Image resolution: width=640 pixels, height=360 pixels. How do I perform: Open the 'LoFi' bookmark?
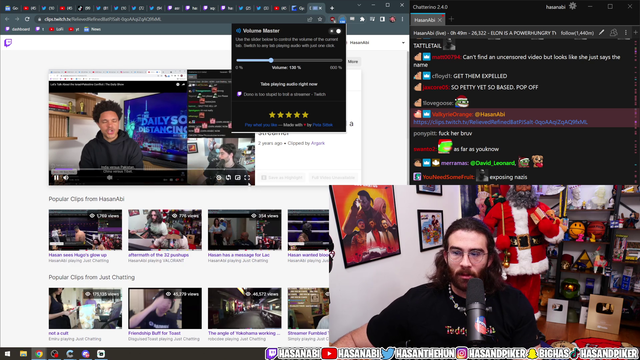tap(56, 29)
